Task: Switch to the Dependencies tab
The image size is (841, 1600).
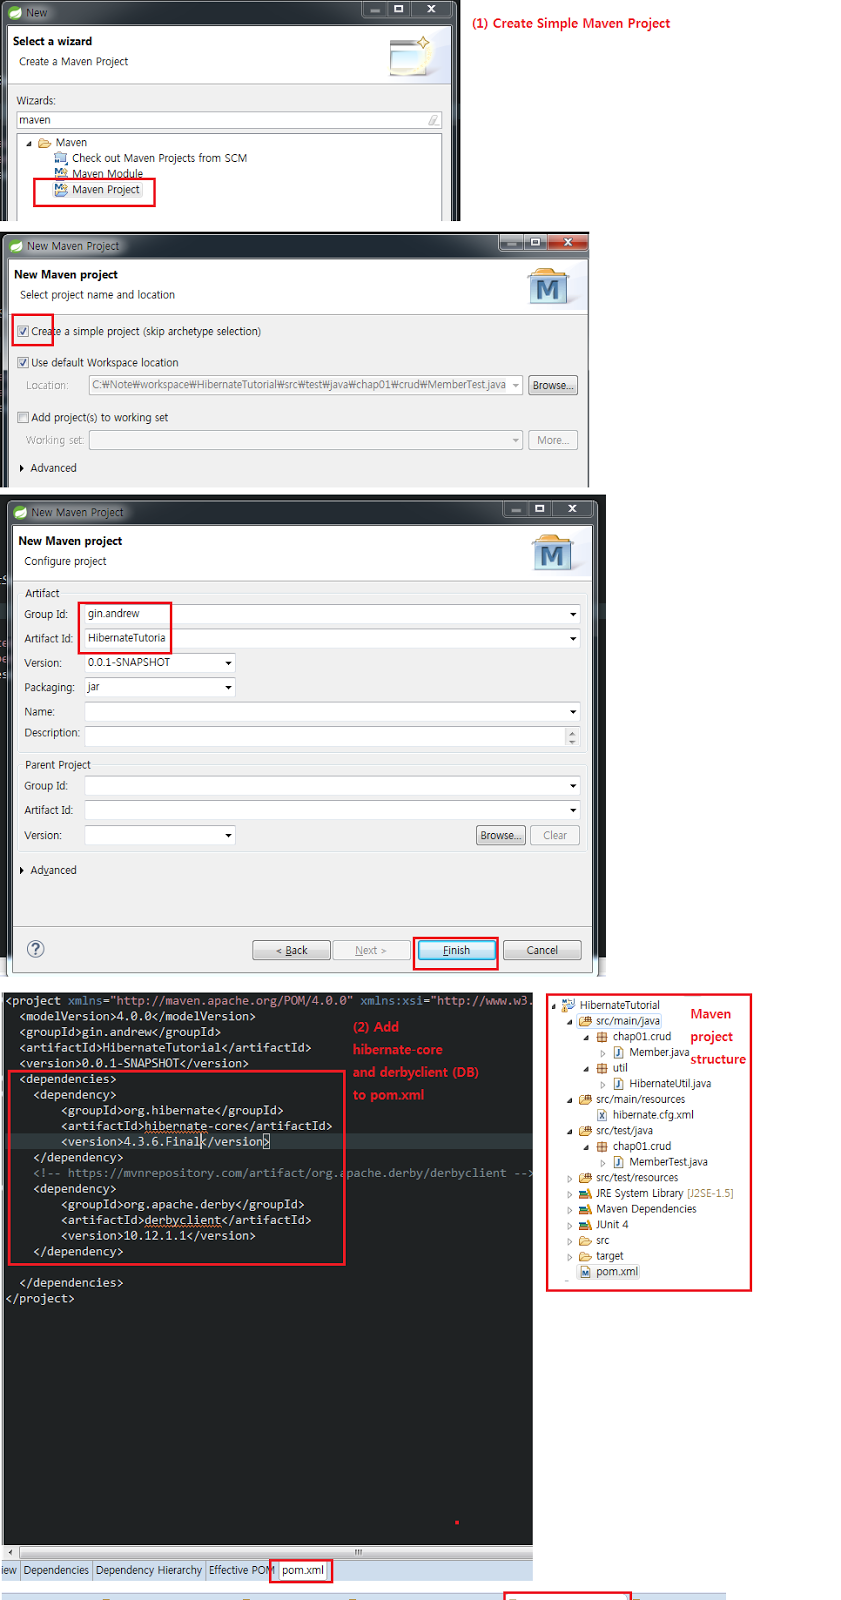Action: [56, 1570]
